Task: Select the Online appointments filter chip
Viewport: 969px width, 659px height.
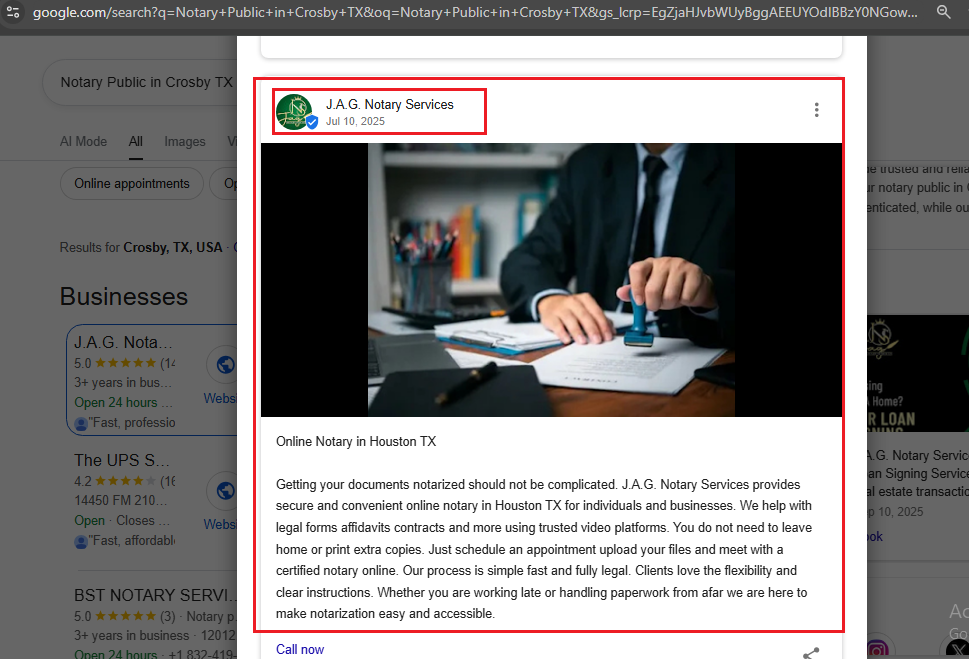Action: point(132,184)
